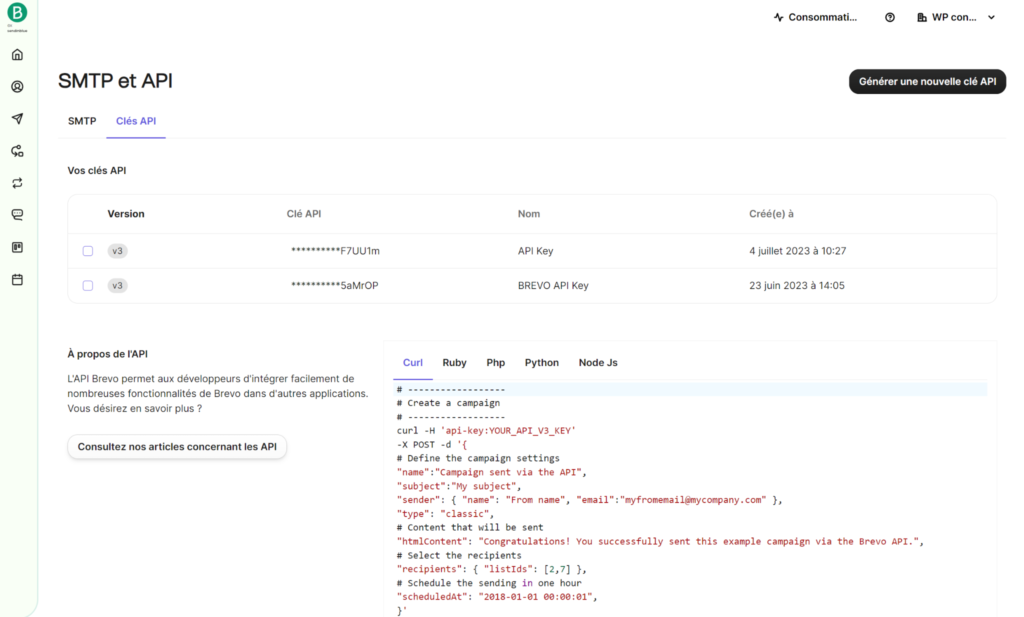The height and width of the screenshot is (617, 1024).
Task: Click the 'Vos clés API' heading
Action: pos(97,170)
